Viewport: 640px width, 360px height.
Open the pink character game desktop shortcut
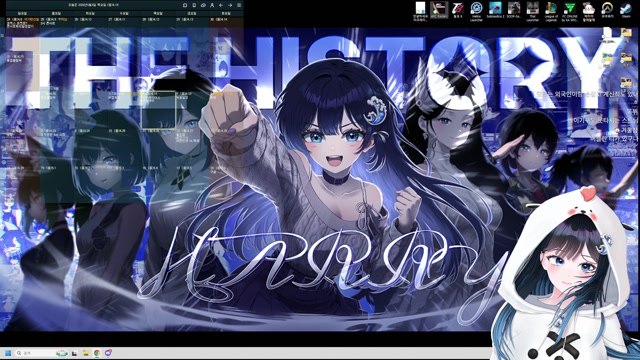click(x=588, y=11)
